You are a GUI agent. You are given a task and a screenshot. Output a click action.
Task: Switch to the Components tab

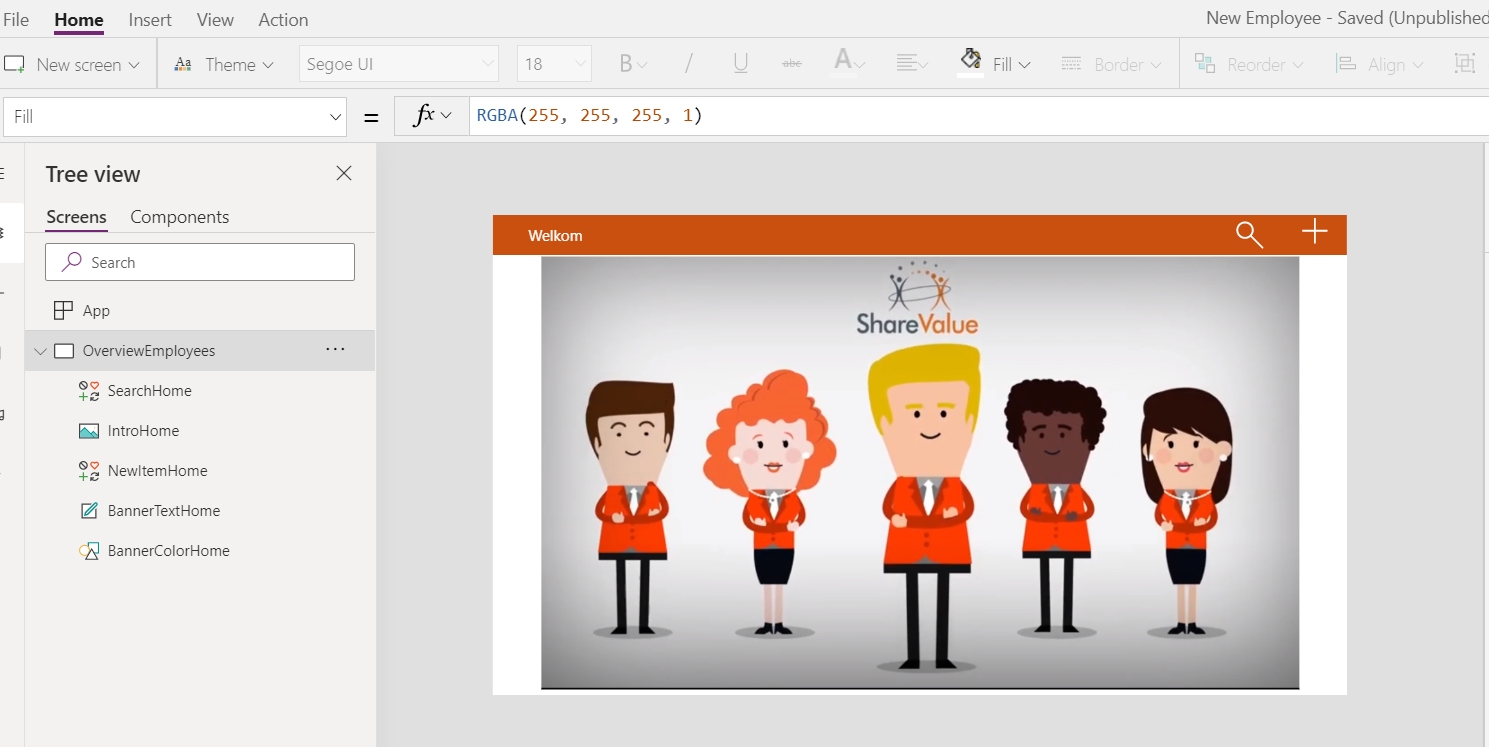180,217
